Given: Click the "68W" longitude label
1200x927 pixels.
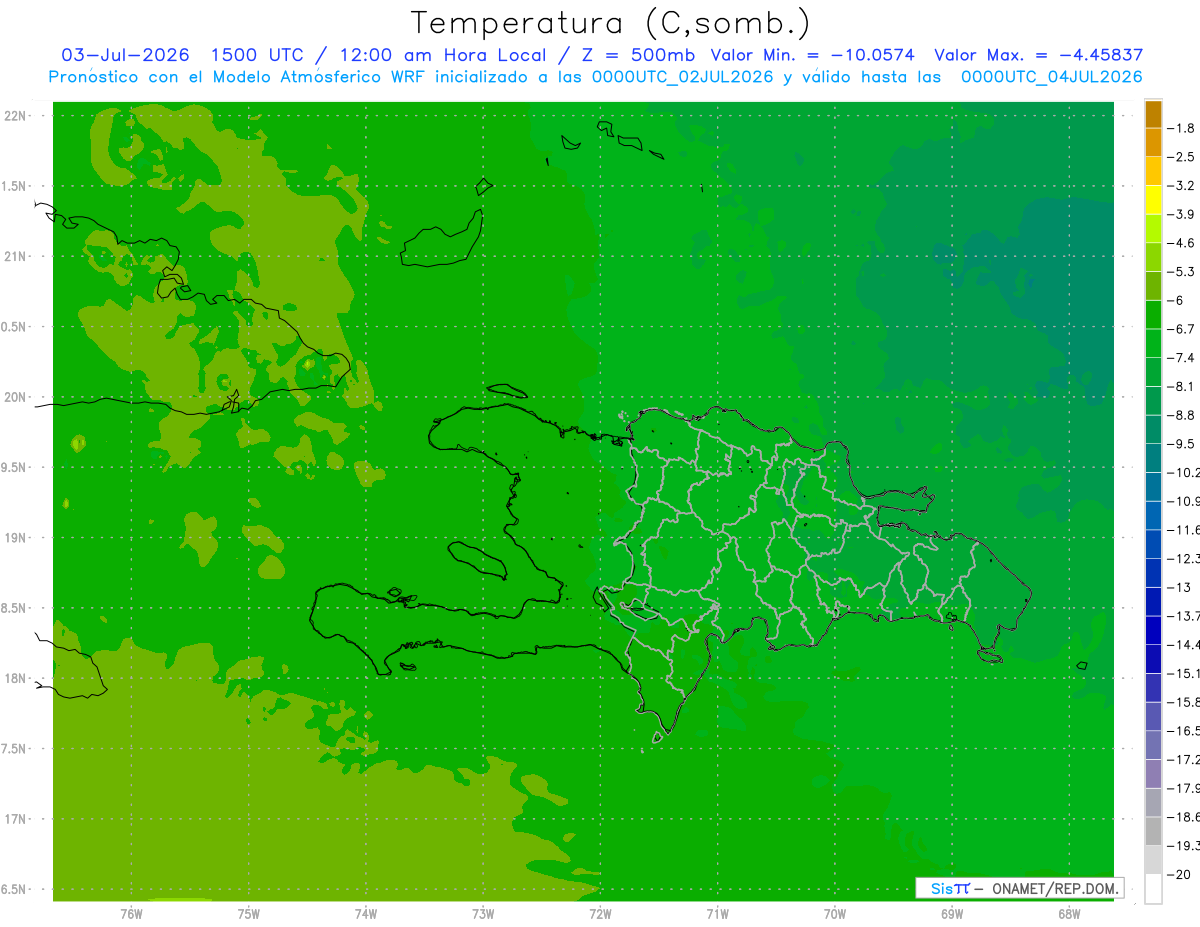Looking at the screenshot, I should pyautogui.click(x=1068, y=914).
